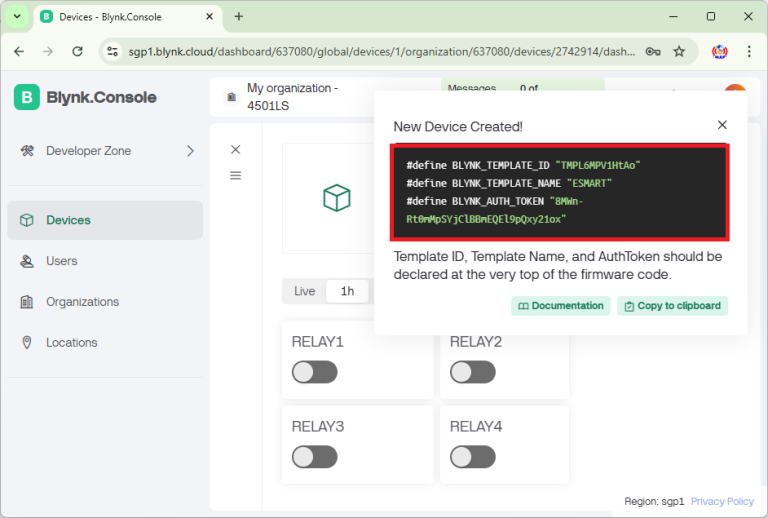This screenshot has width=768, height=518.
Task: Click the Blynk.Console logo icon
Action: click(x=27, y=97)
